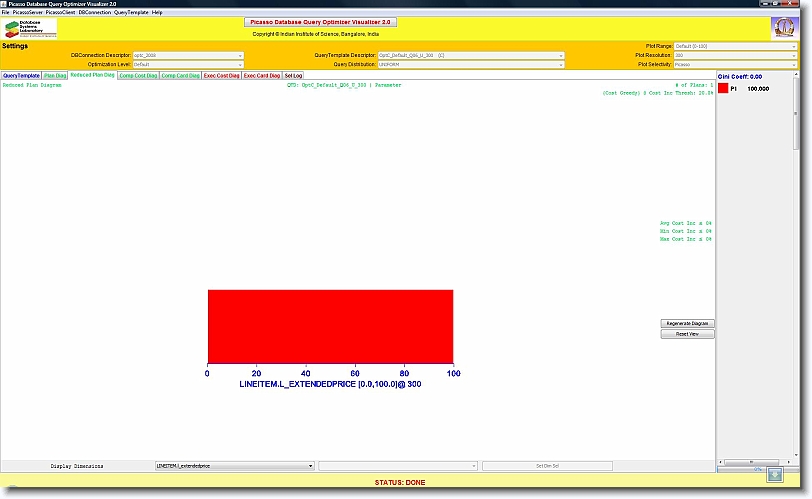Click the red P1 plan color swatch
The height and width of the screenshot is (499, 812).
[723, 89]
